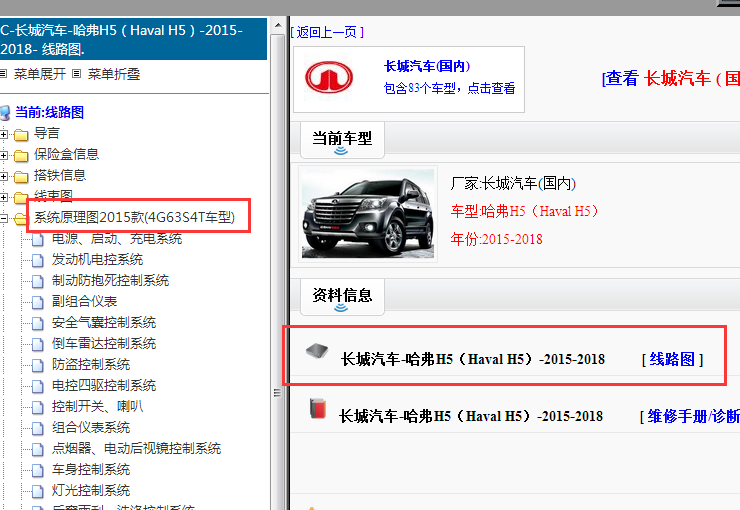The height and width of the screenshot is (510, 740).
Task: Open the 线路图 link in 资料信息
Action: [672, 360]
